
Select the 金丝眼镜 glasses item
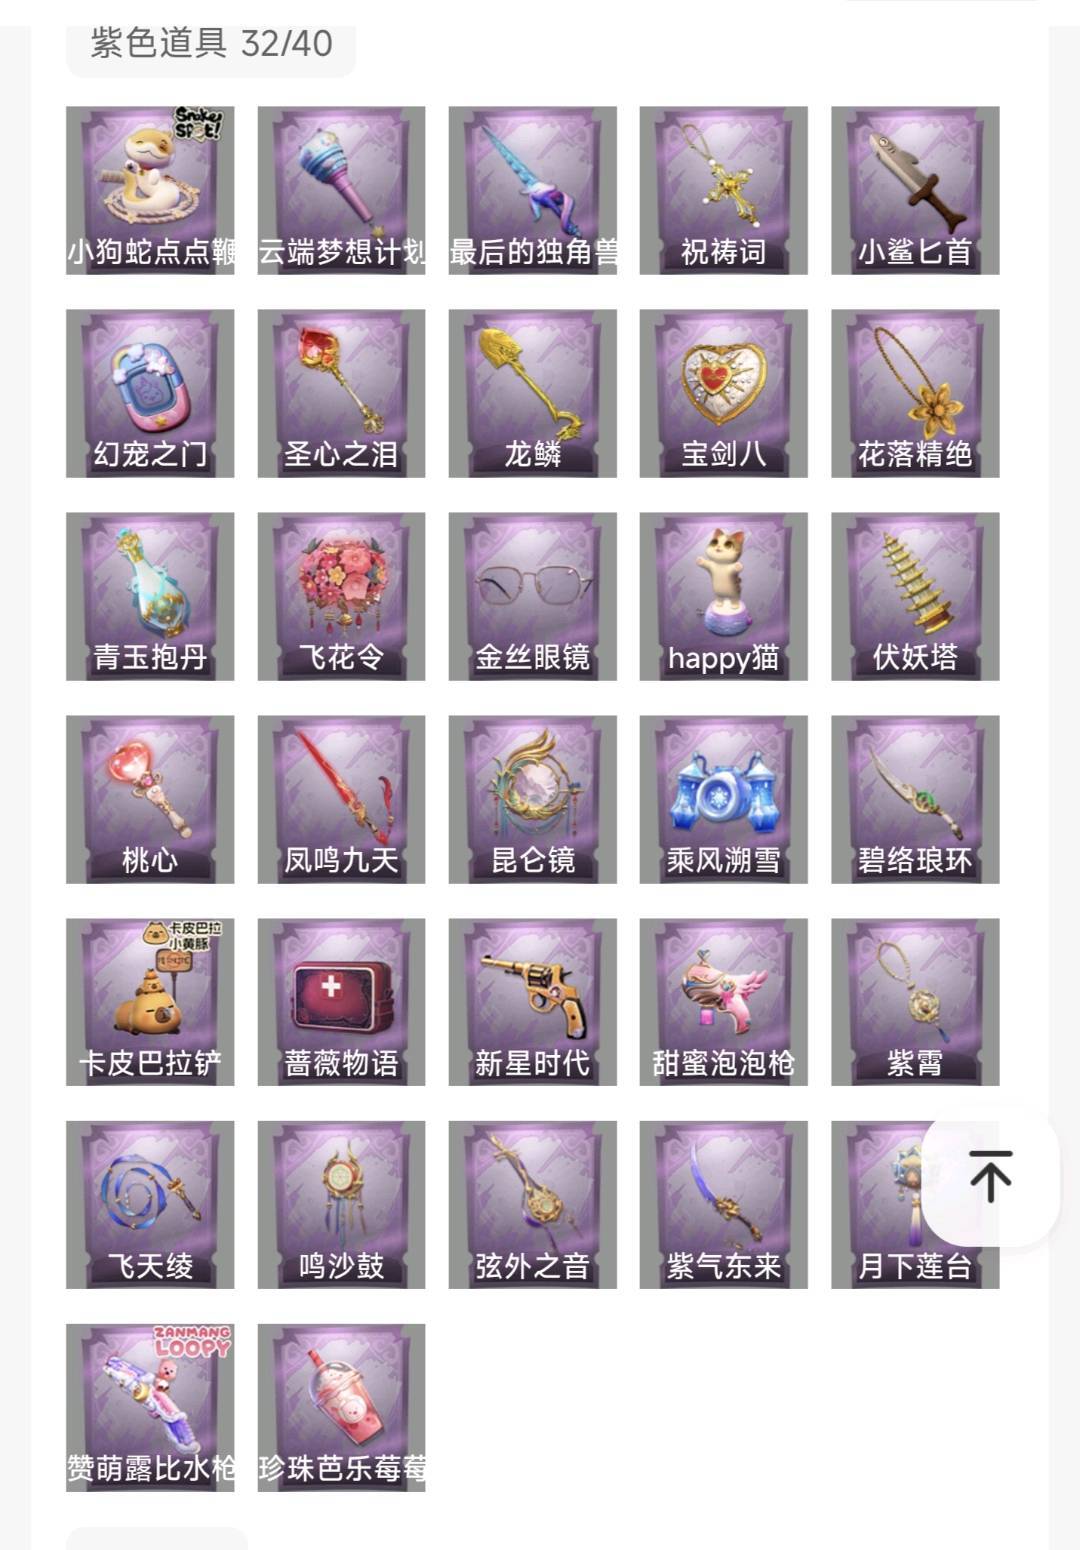pyautogui.click(x=533, y=596)
